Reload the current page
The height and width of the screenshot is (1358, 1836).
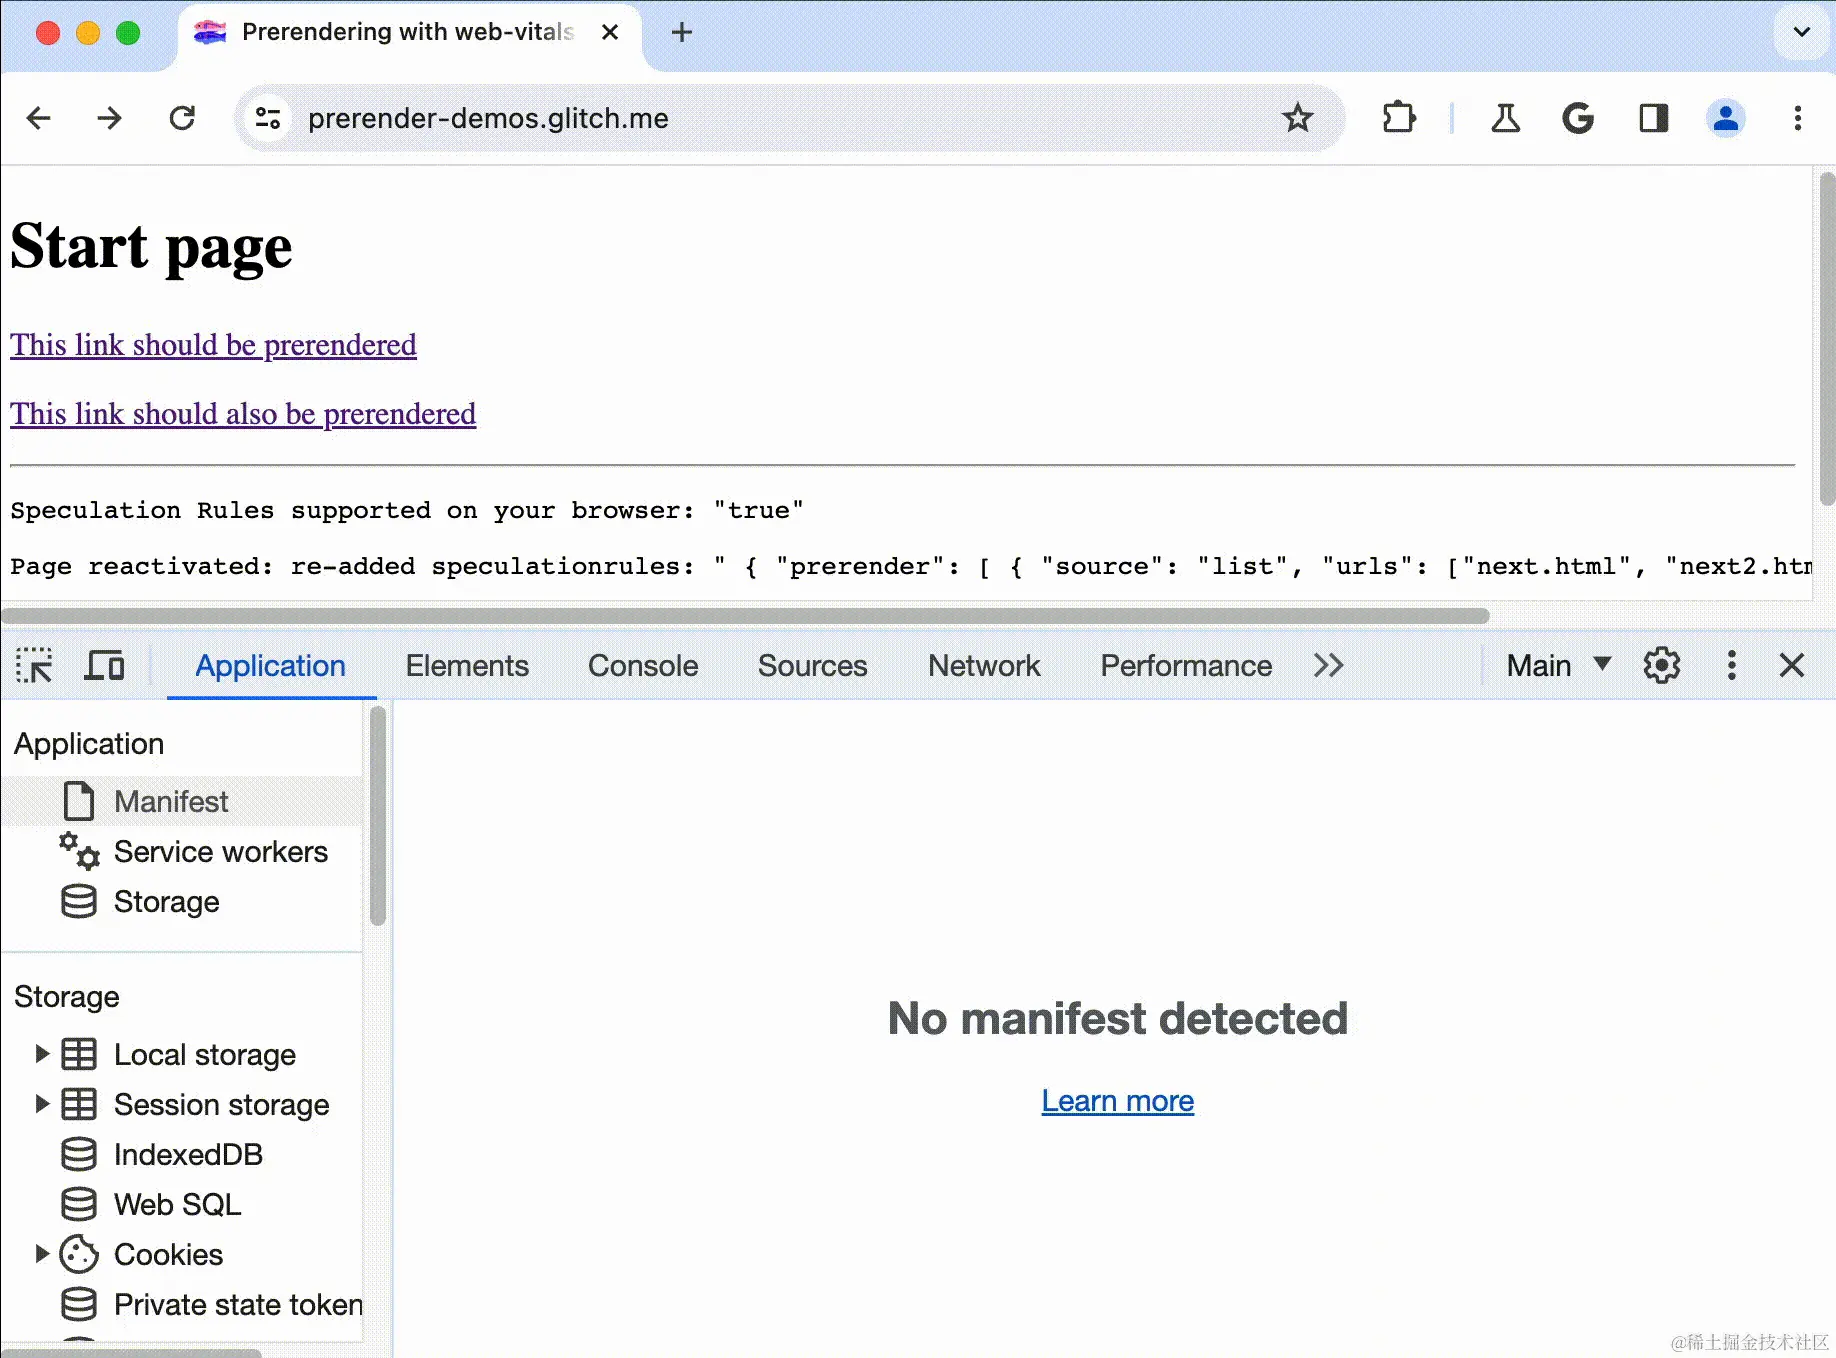pos(182,118)
